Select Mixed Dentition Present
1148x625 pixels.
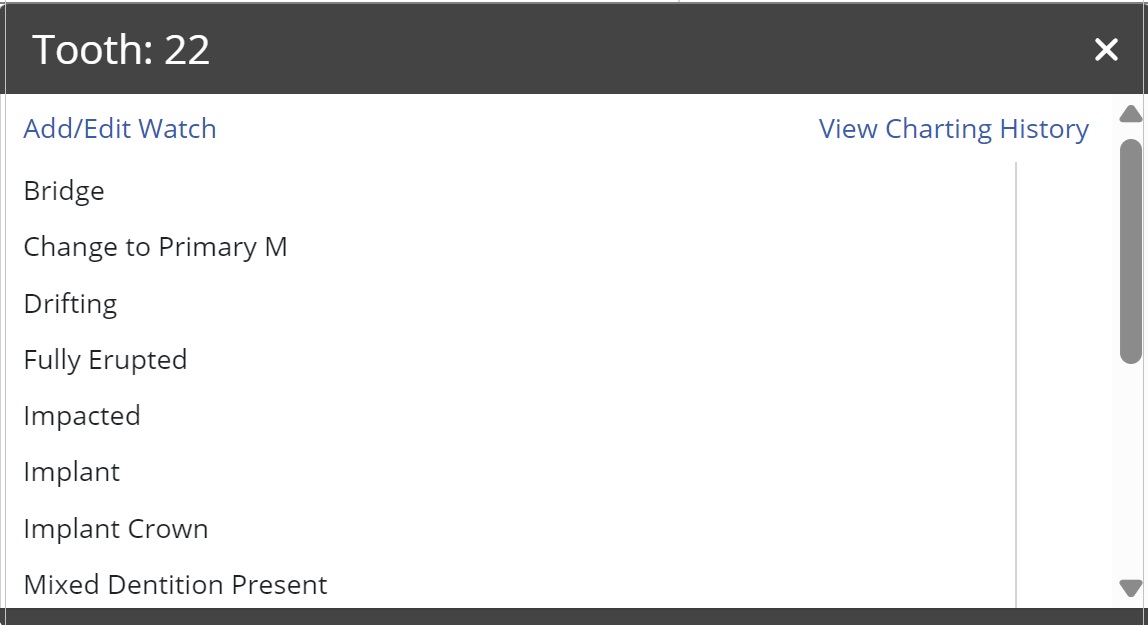175,585
